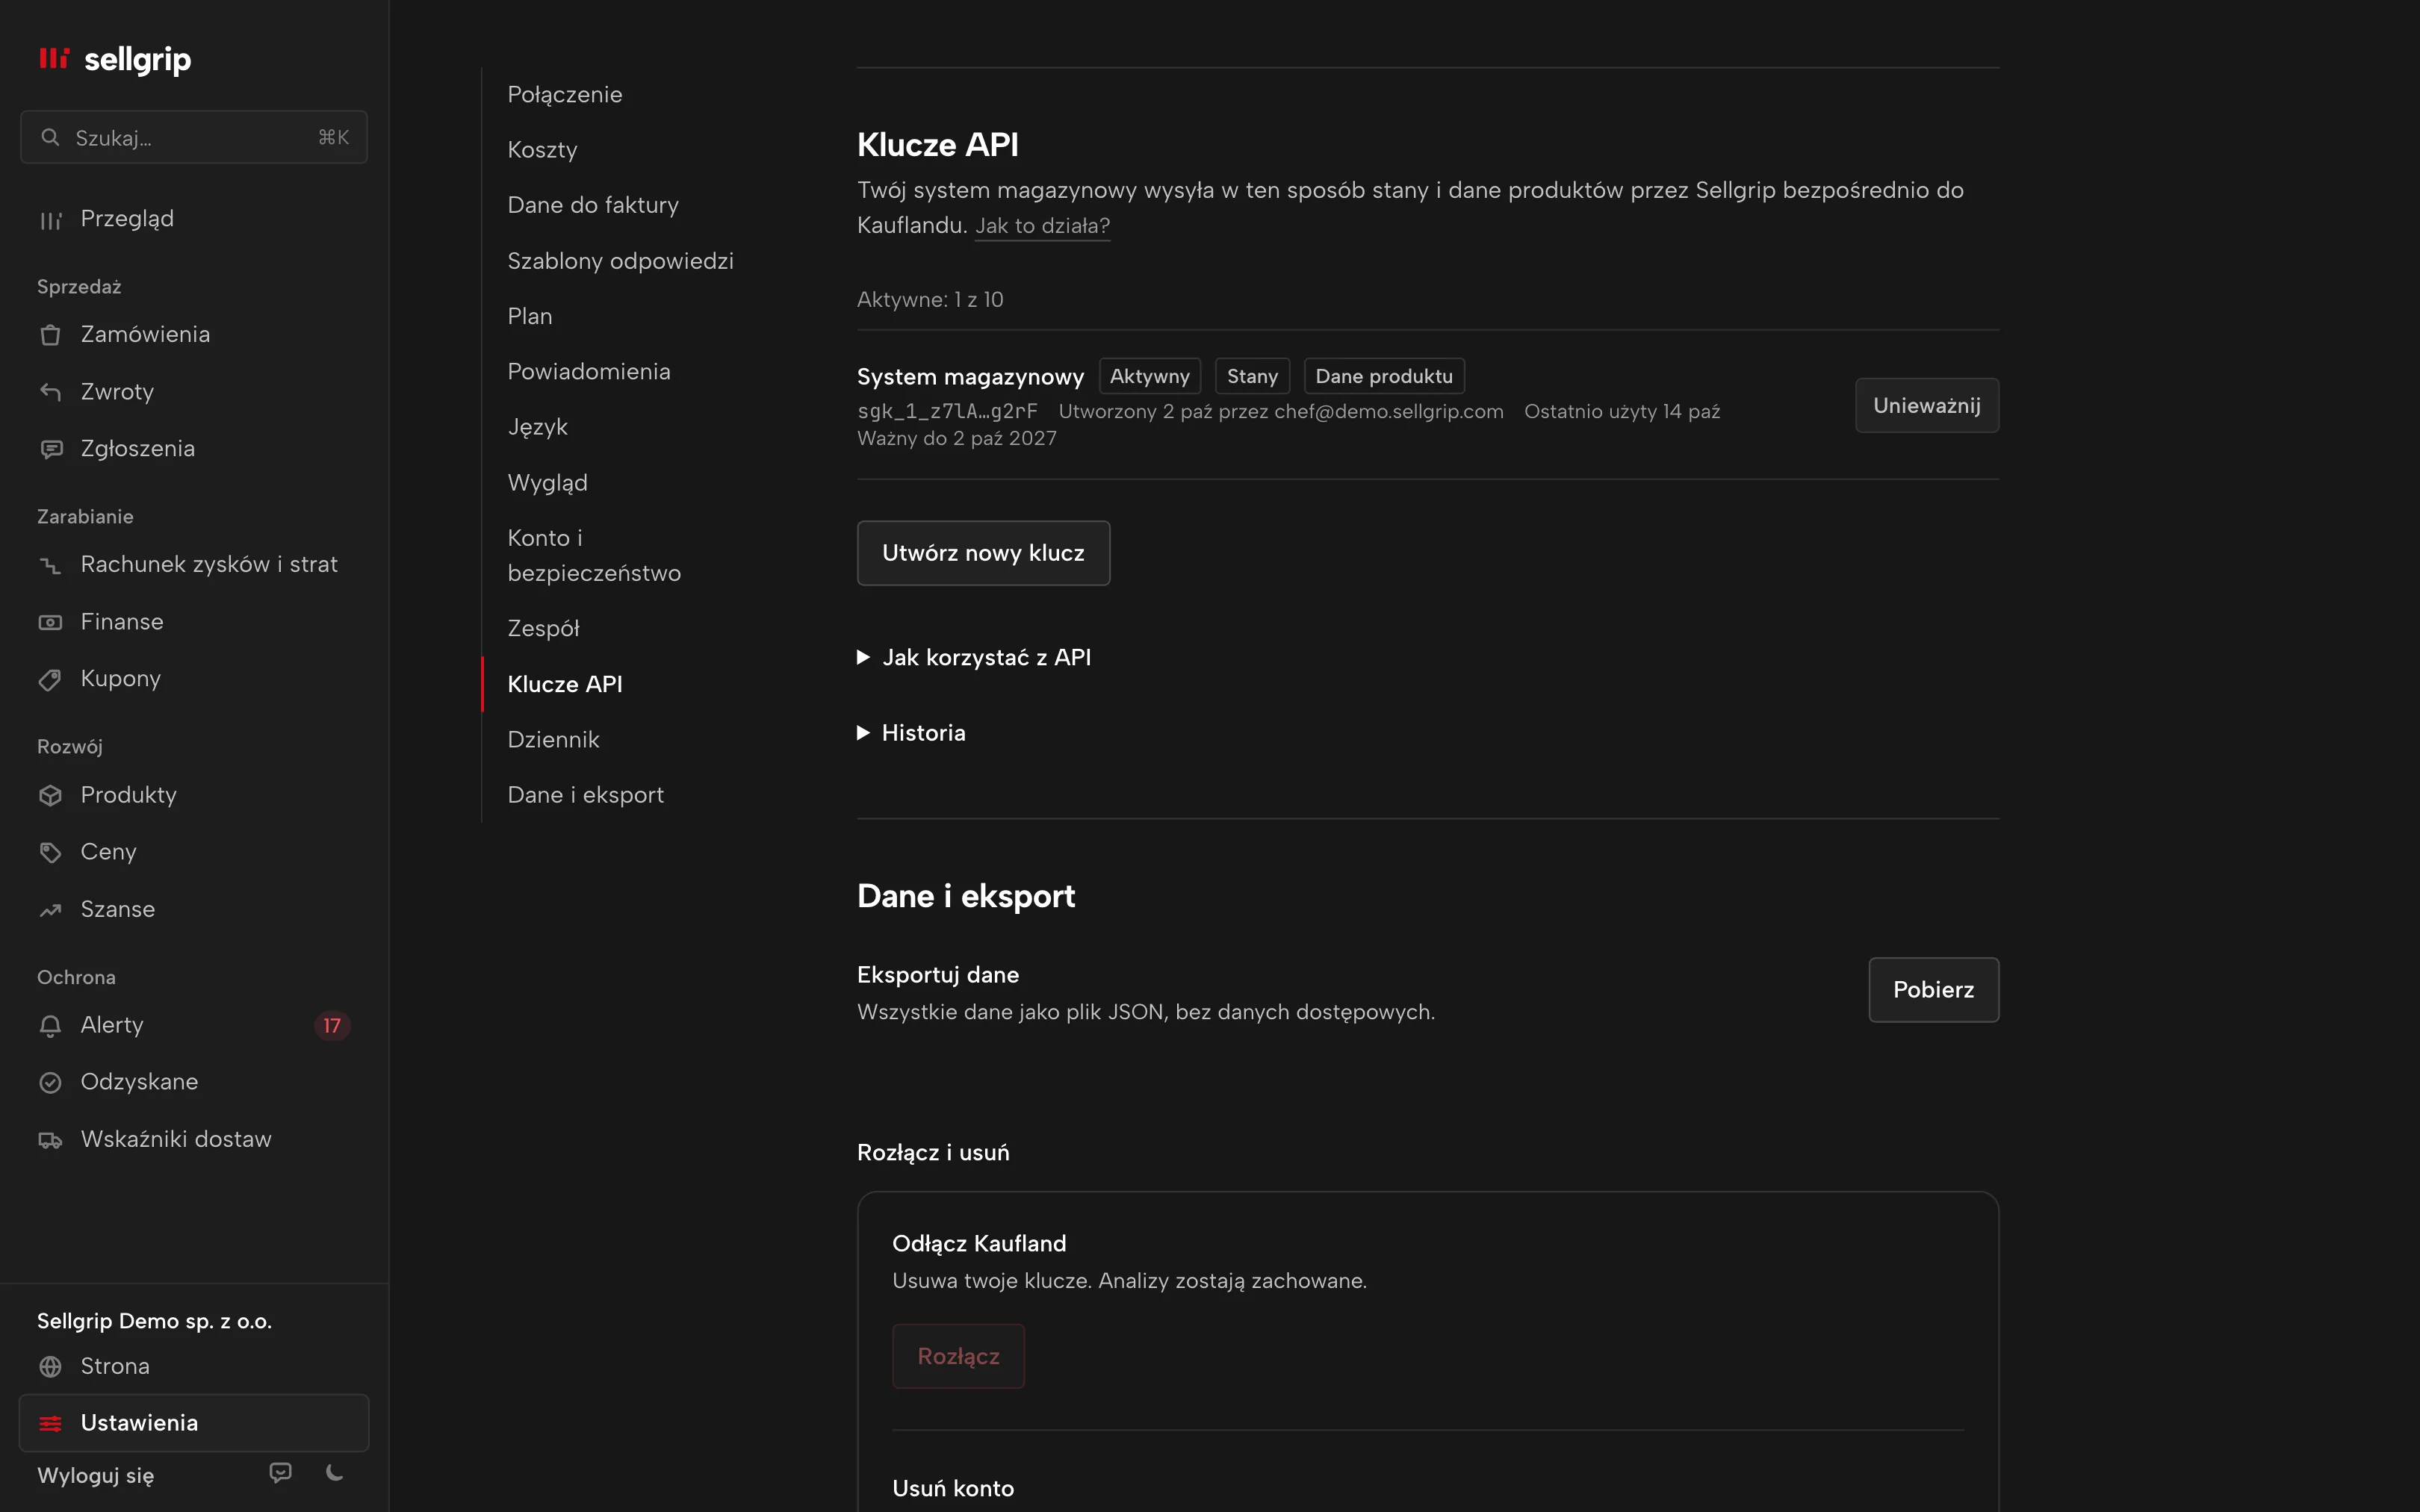This screenshot has width=2420, height=1512.
Task: Click the Odzyskane checkmark circle icon
Action: (50, 1082)
